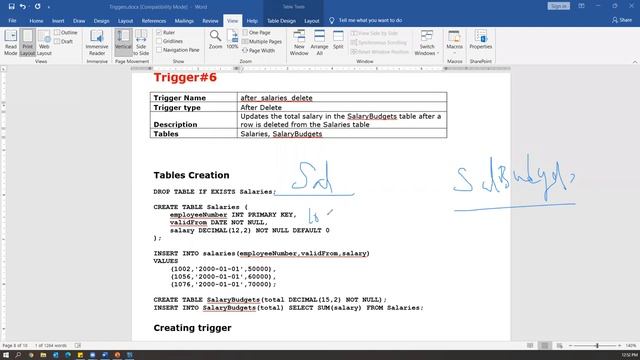Enable the Gridlines checkbox
Image resolution: width=640 pixels, height=360 pixels.
[x=159, y=41]
